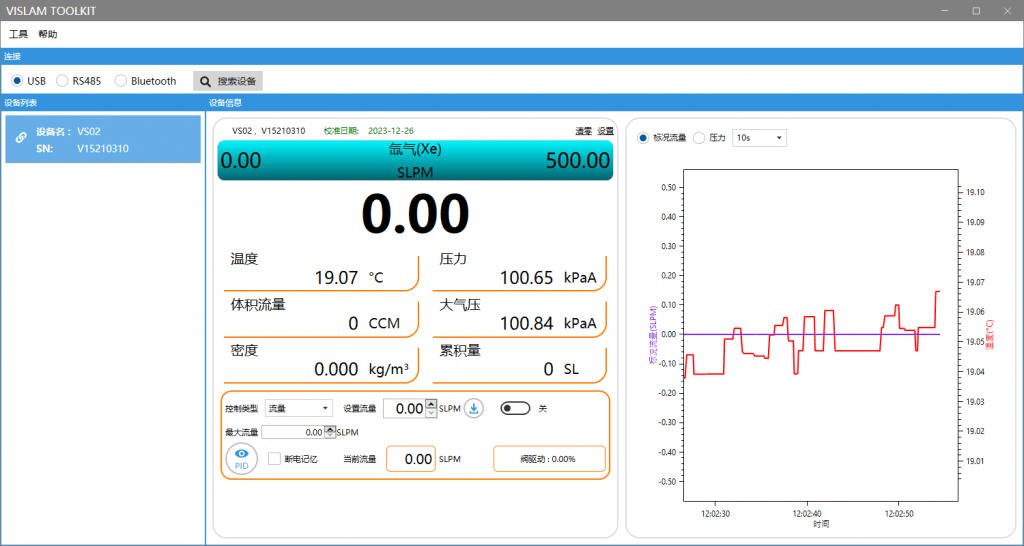Screen dimensions: 1024x546
Task: Click the 累积量 0 SL reading
Action: point(520,362)
